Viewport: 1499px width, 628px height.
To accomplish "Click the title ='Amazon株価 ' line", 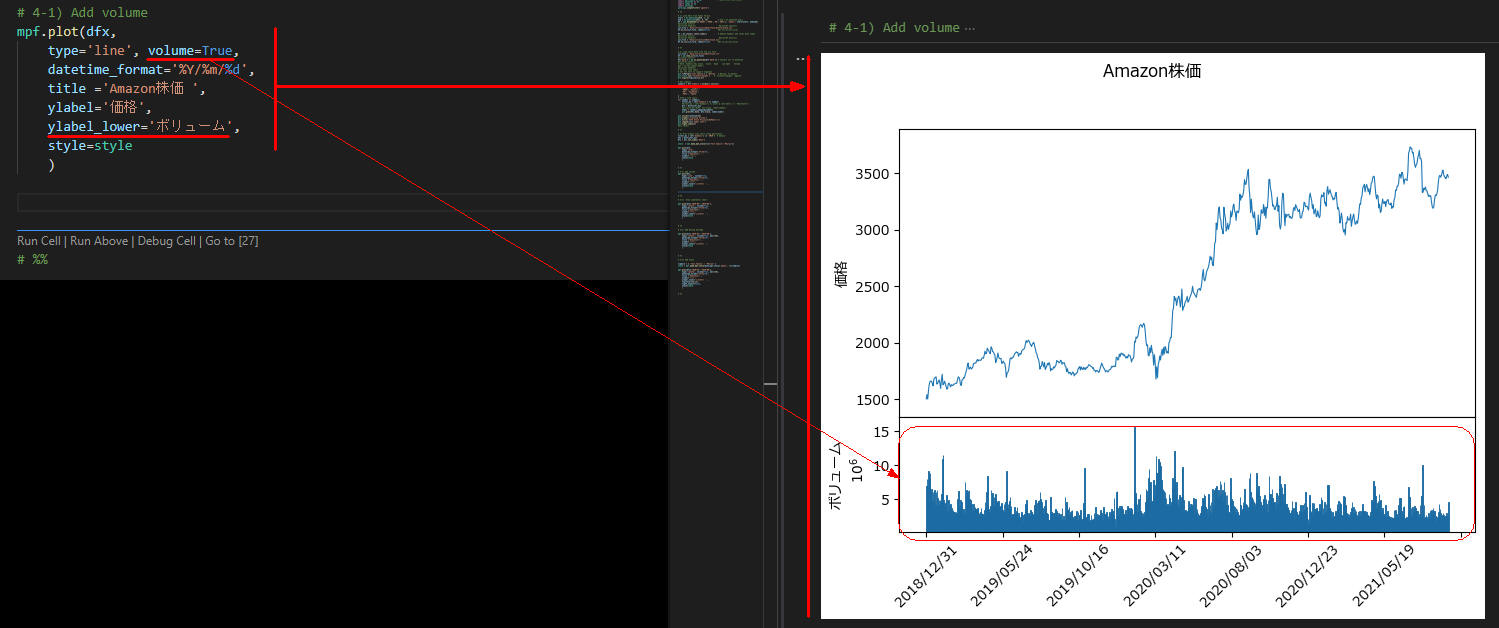I will tap(127, 89).
